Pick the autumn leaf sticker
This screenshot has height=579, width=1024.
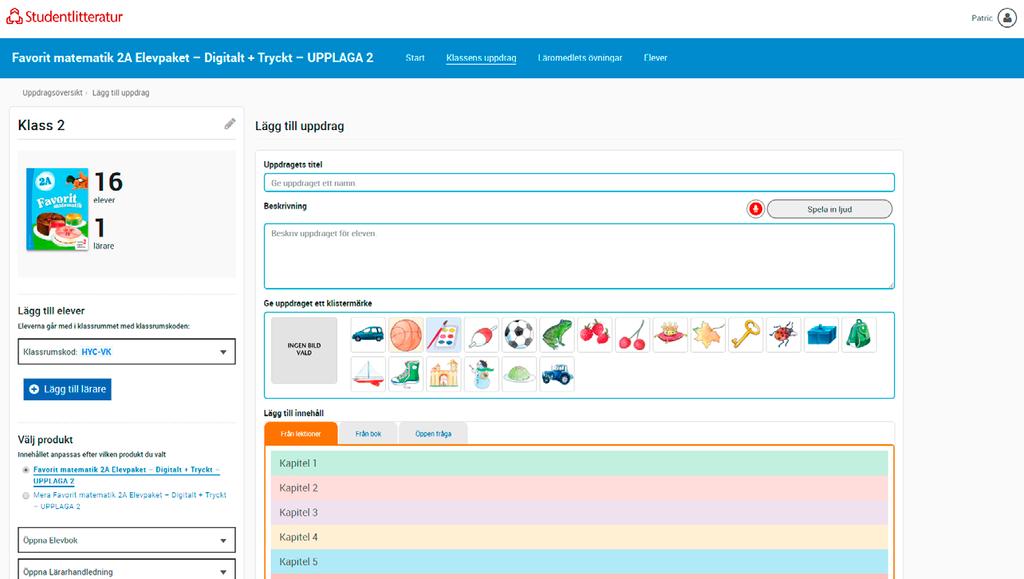708,335
